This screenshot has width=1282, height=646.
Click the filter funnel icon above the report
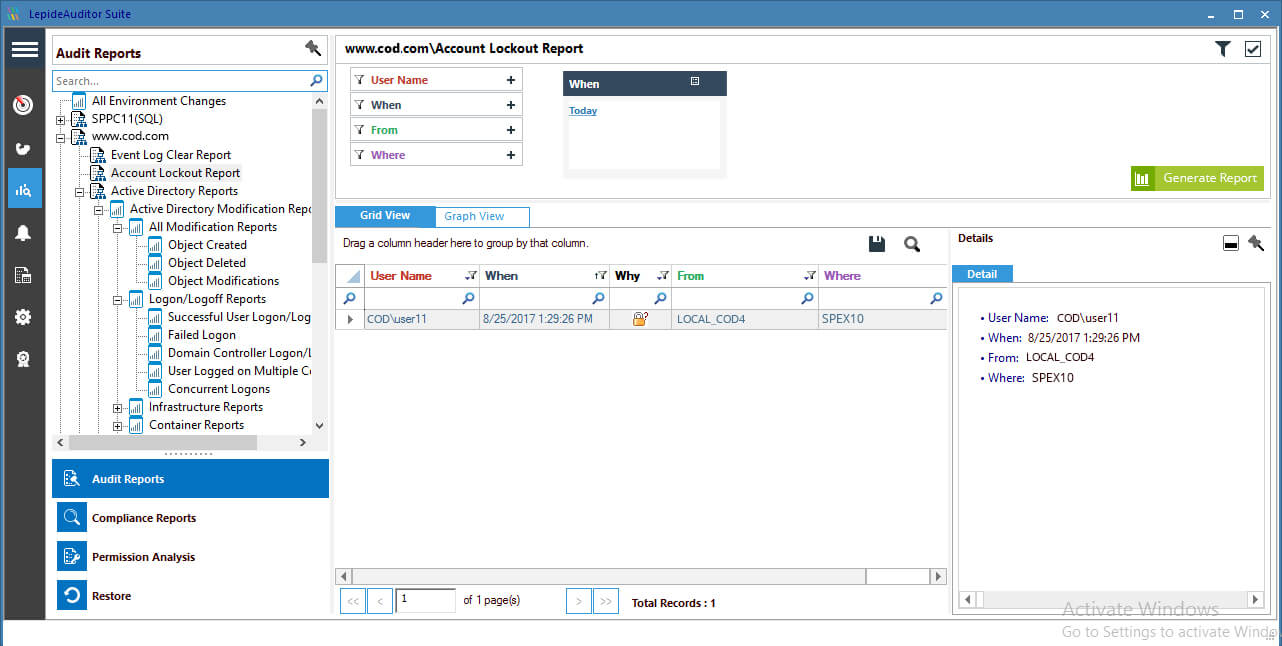click(x=1222, y=48)
